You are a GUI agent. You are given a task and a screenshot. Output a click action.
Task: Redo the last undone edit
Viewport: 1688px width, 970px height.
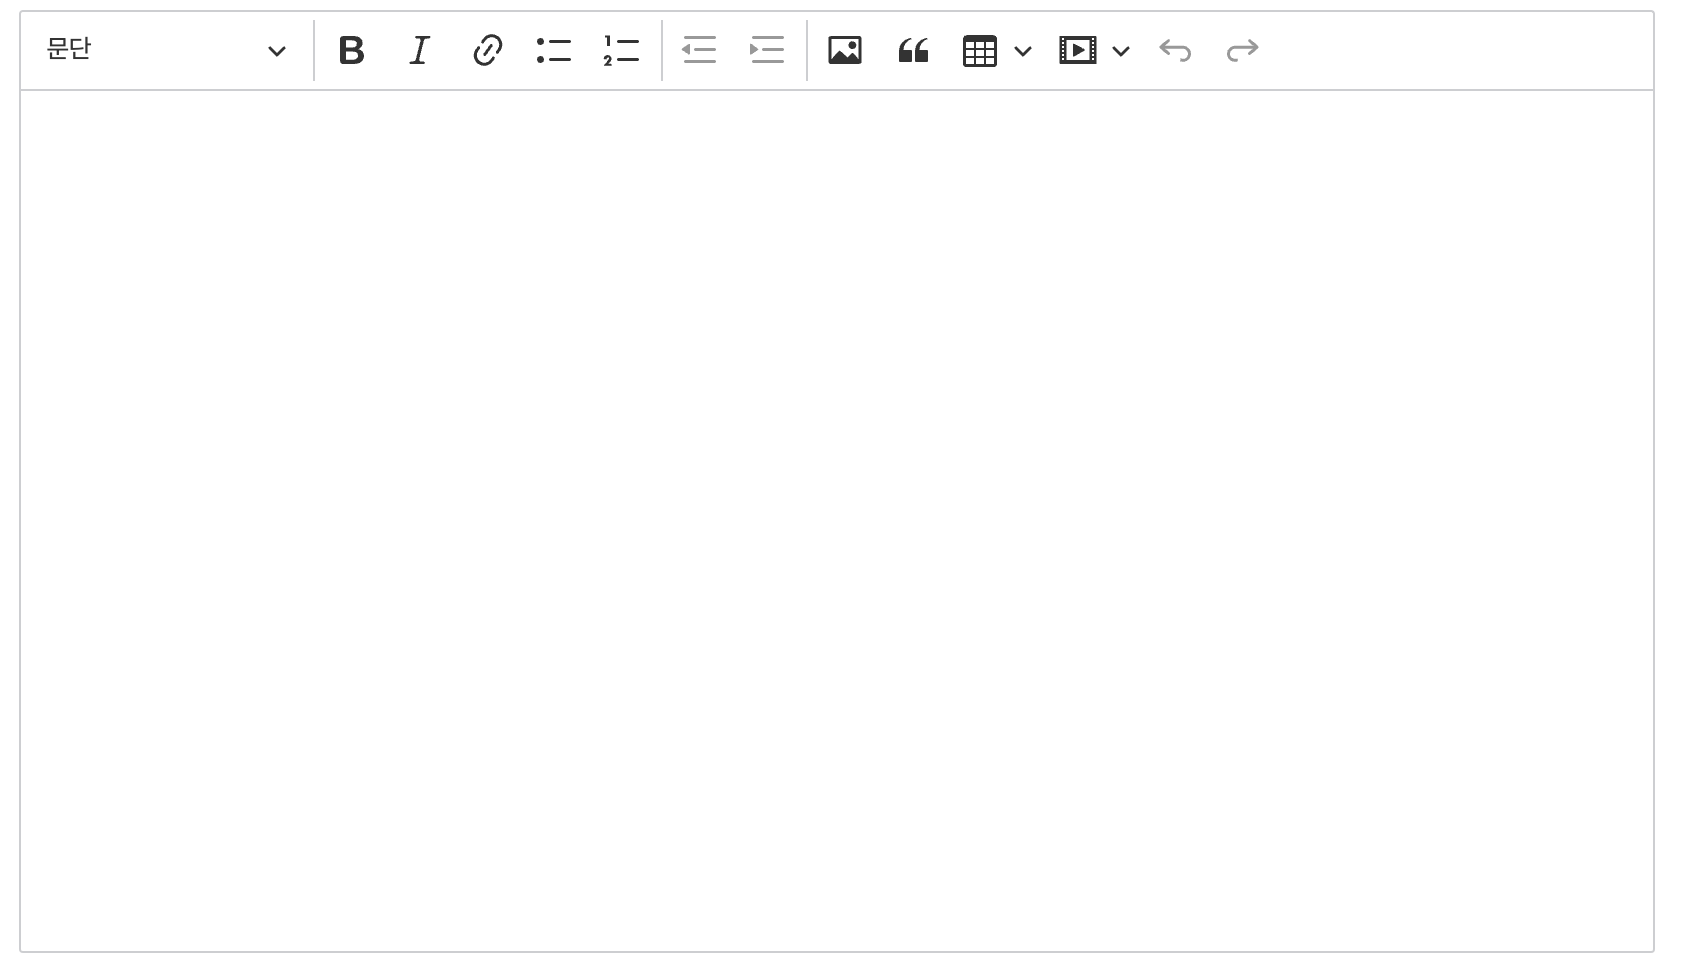[x=1242, y=50]
